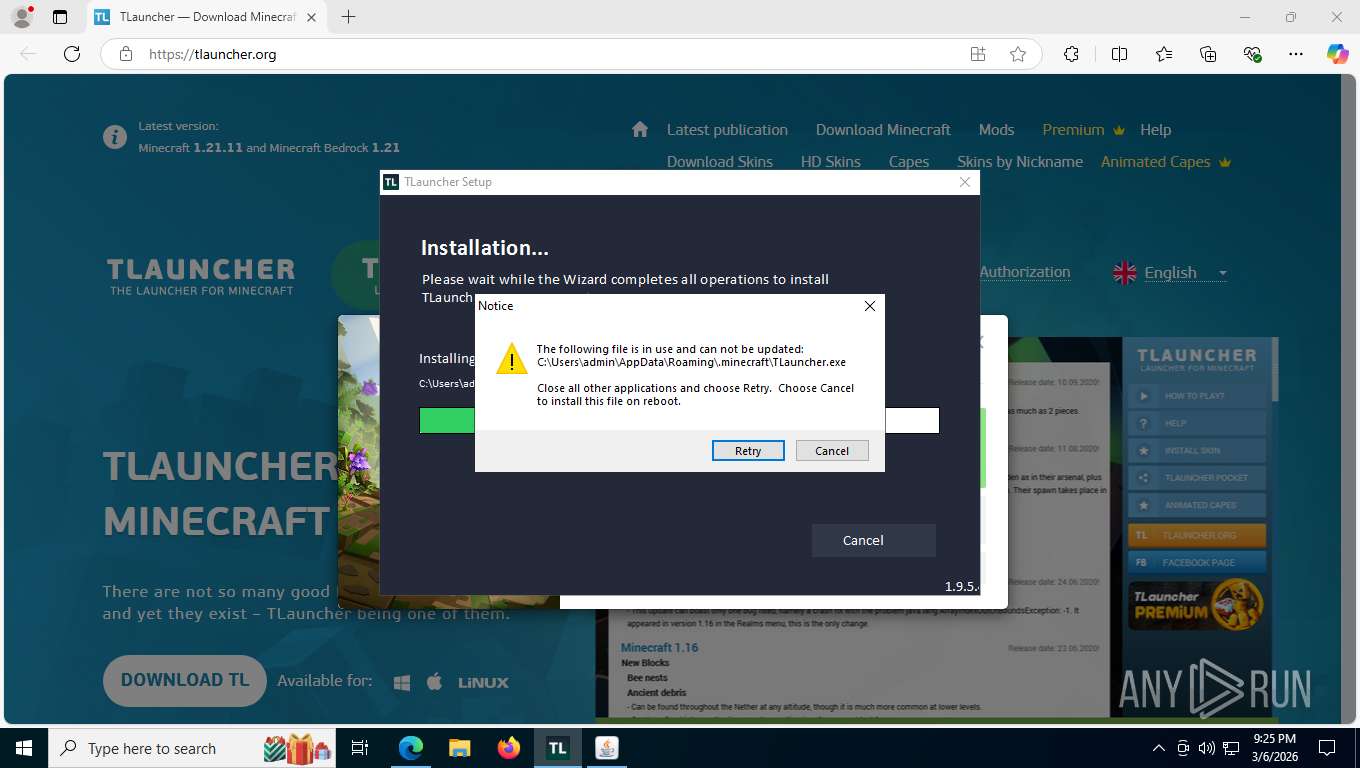Open Microsoft Edge from the taskbar
This screenshot has height=768, width=1360.
[x=411, y=748]
